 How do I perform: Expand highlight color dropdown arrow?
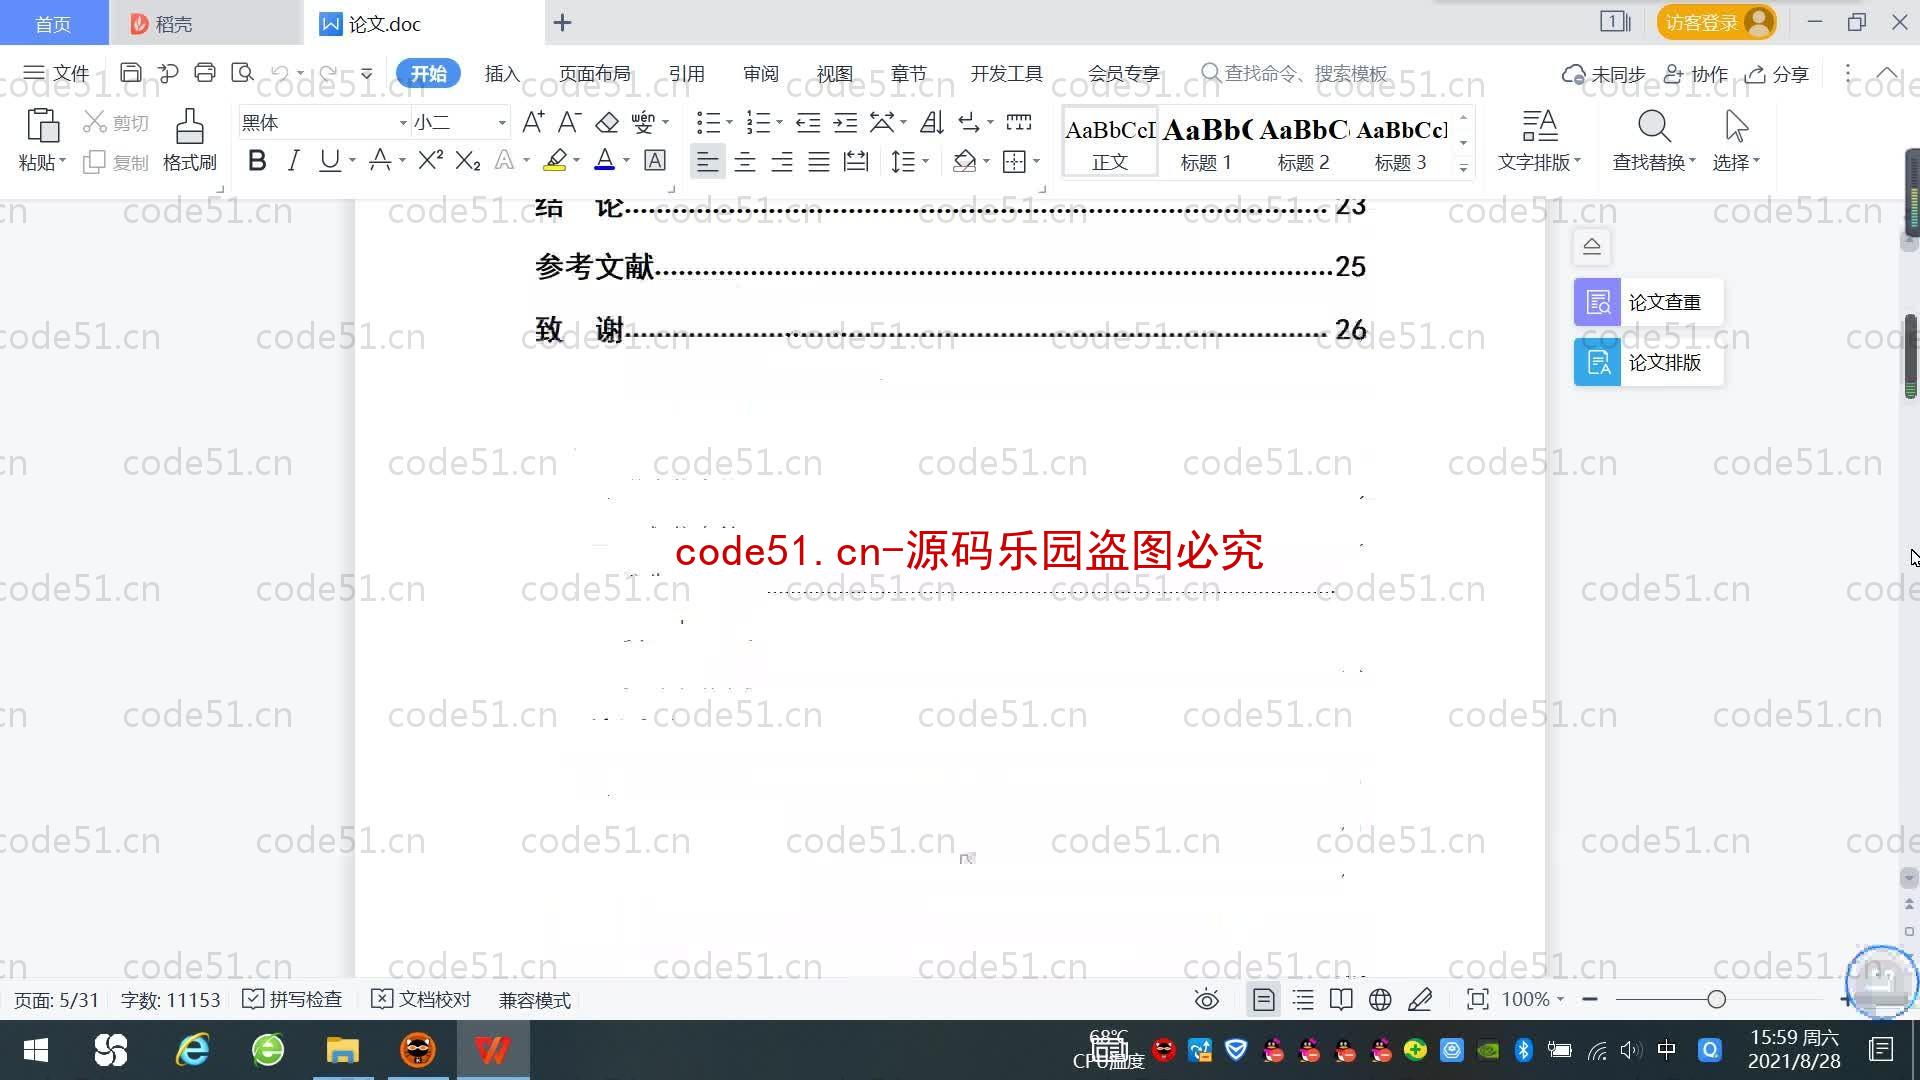point(576,160)
